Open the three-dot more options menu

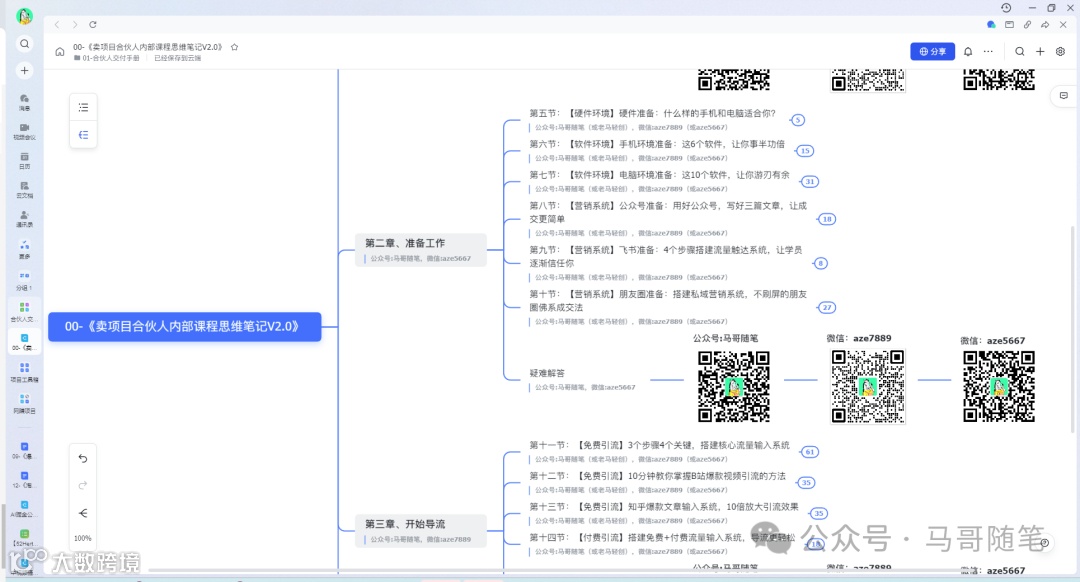click(x=988, y=52)
